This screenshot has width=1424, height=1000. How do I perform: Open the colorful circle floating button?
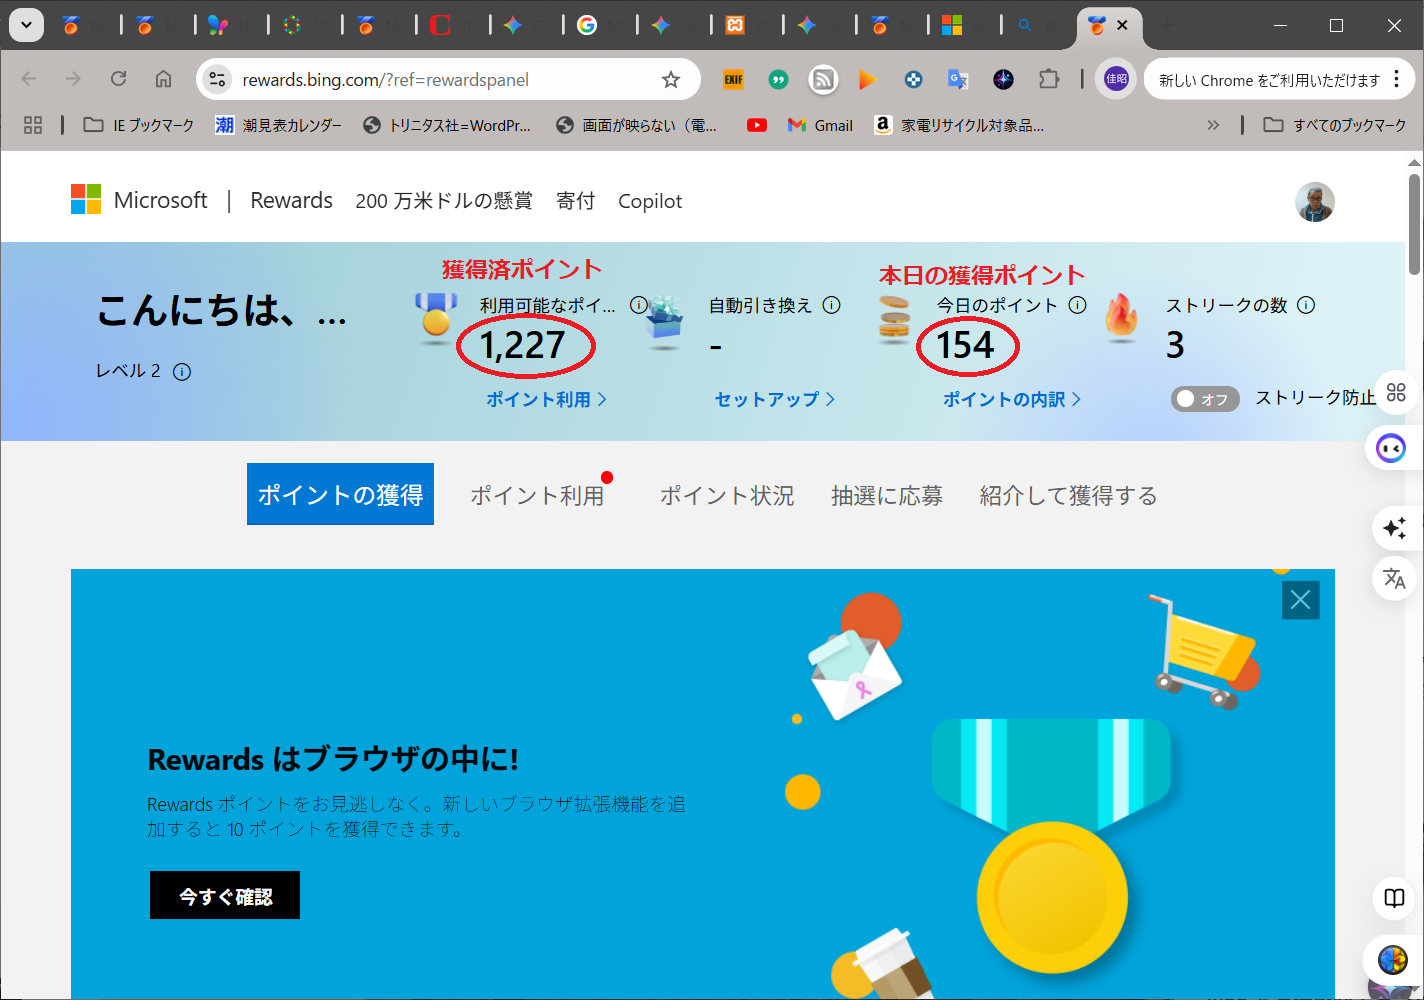(1392, 960)
